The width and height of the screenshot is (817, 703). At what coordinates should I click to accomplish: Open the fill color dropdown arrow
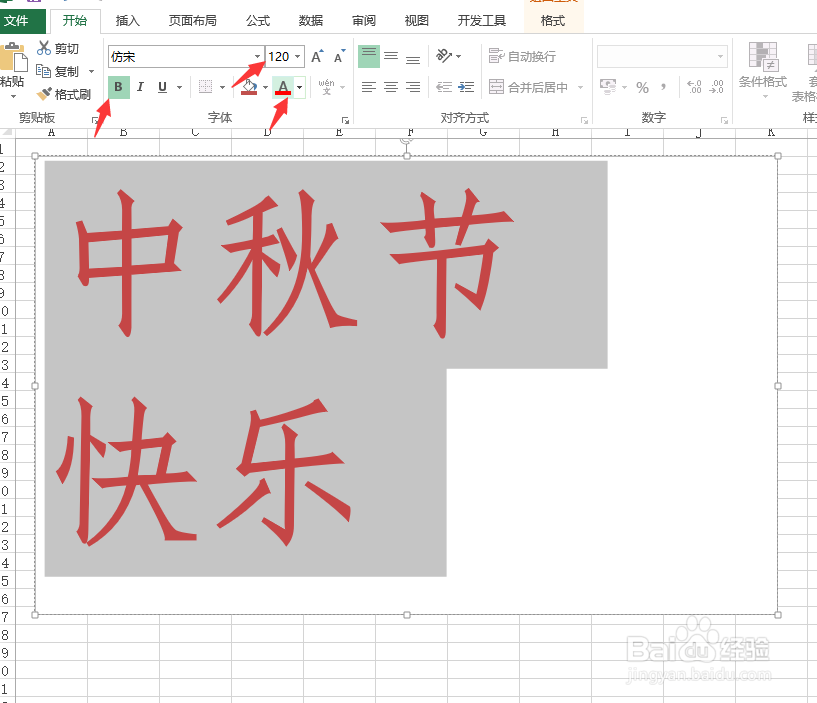(265, 87)
